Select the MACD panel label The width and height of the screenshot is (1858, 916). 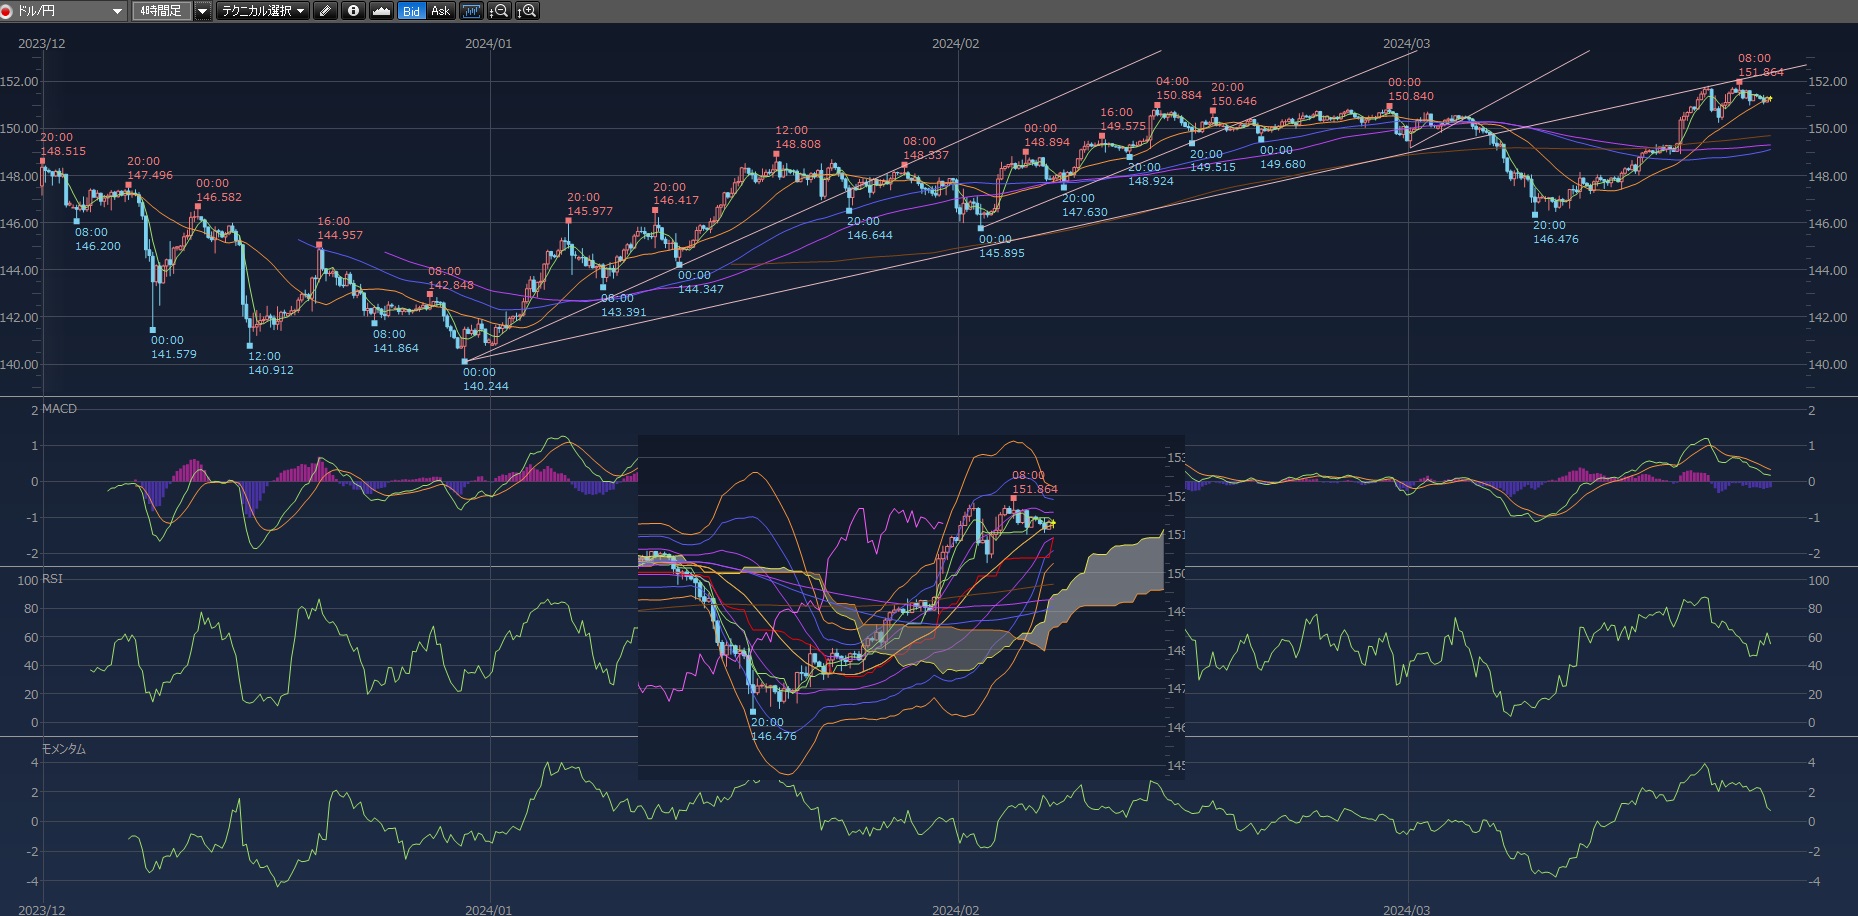(59, 409)
